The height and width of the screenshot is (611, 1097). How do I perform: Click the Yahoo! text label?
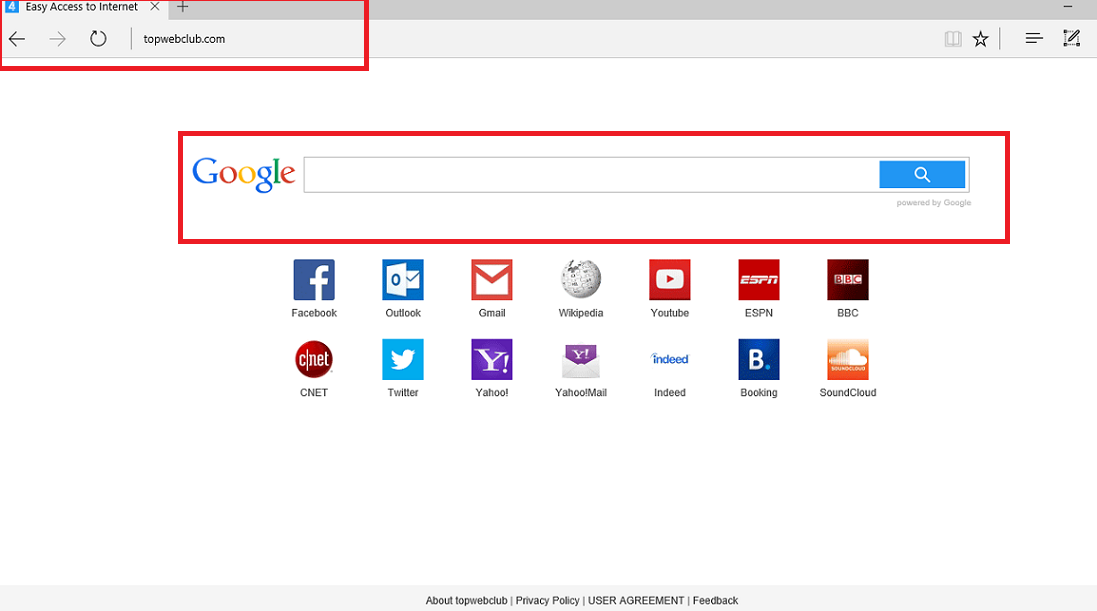[492, 393]
